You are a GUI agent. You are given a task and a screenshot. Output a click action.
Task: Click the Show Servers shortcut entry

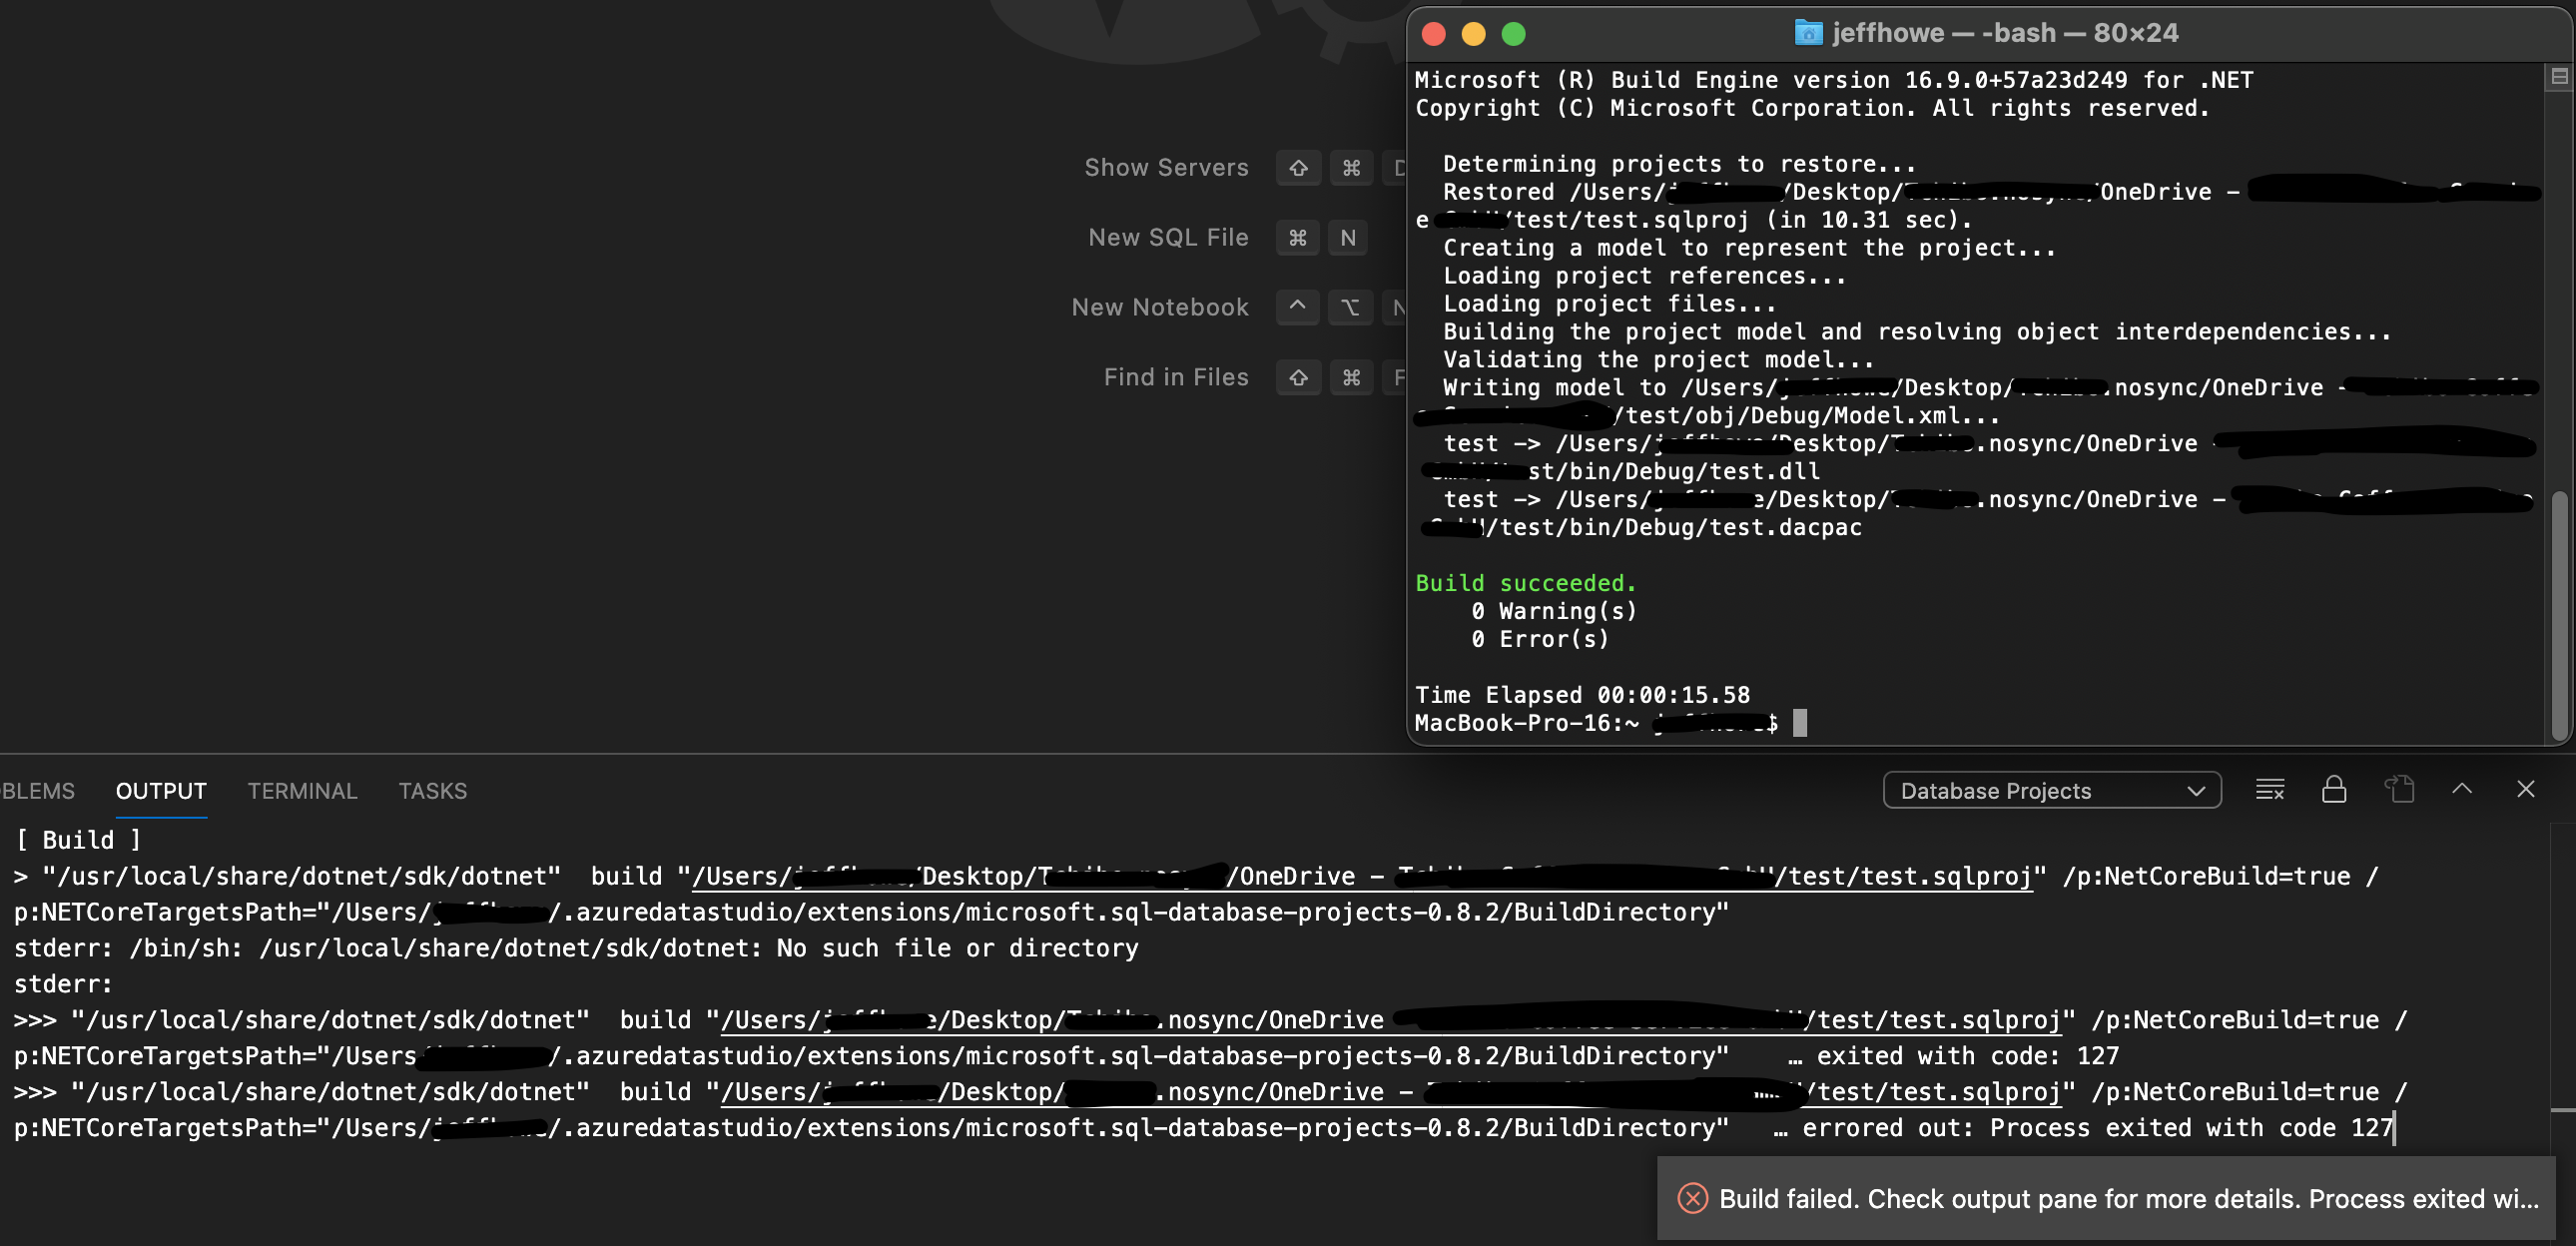coord(1166,167)
